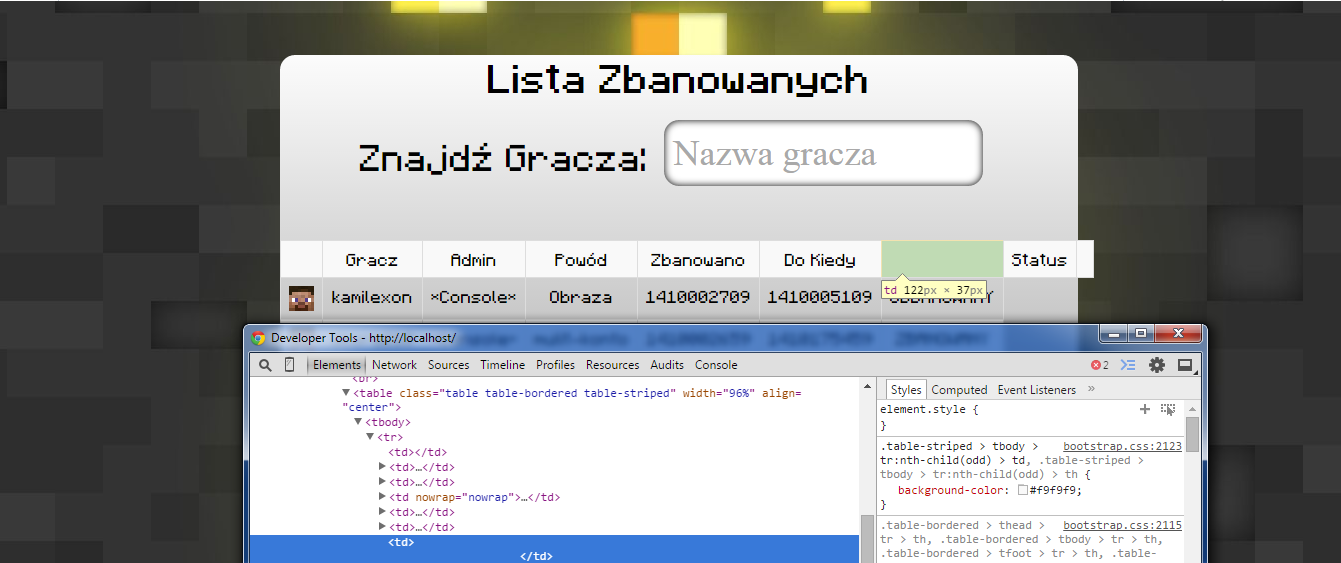Open the Resources tab
This screenshot has height=563, width=1341.
[x=613, y=365]
